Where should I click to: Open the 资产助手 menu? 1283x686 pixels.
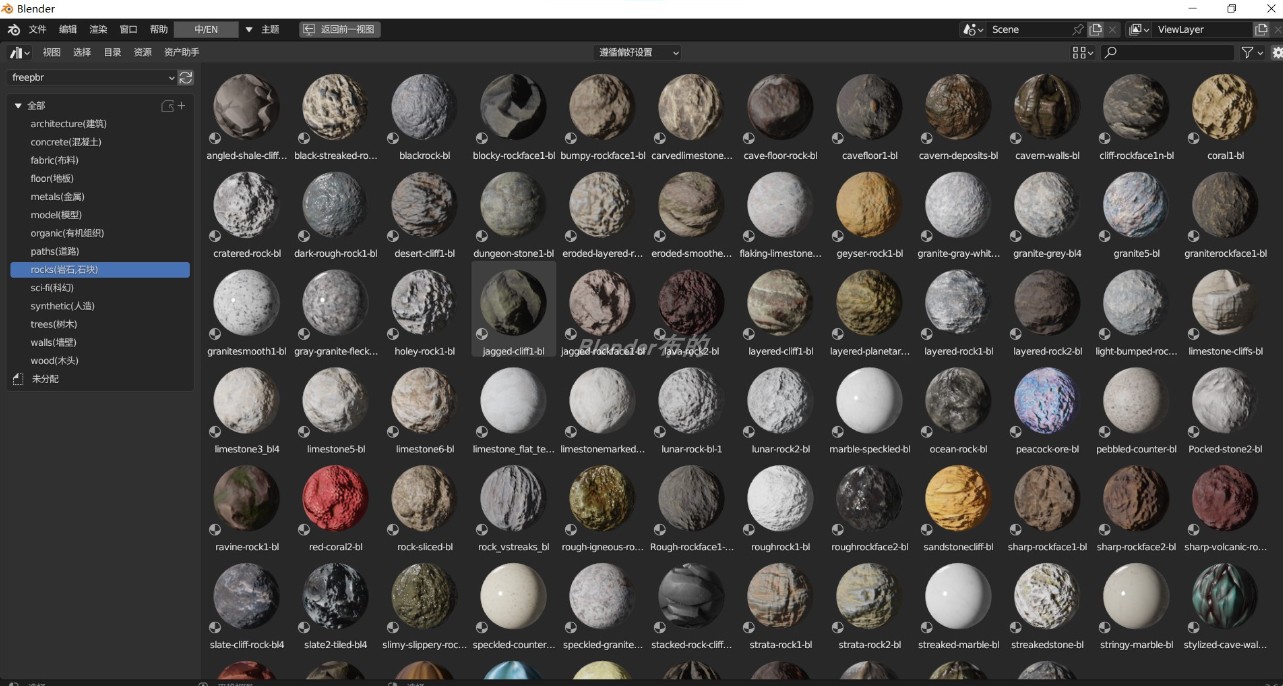click(x=182, y=53)
